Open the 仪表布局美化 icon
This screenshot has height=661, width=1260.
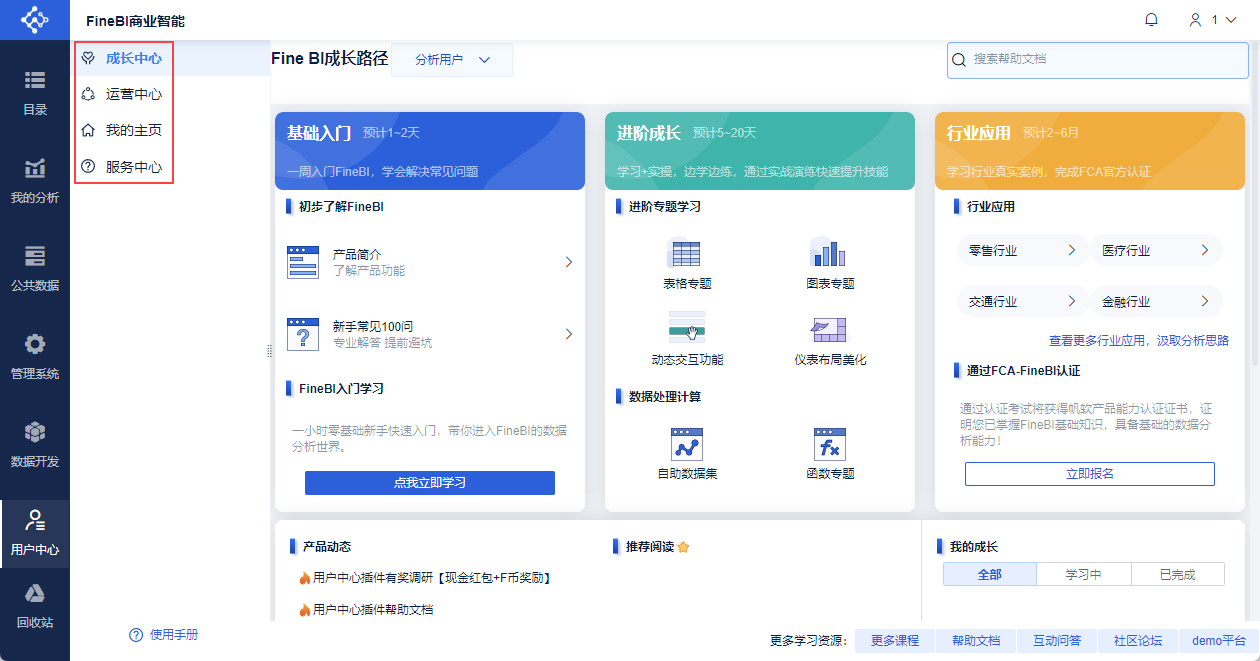point(830,330)
